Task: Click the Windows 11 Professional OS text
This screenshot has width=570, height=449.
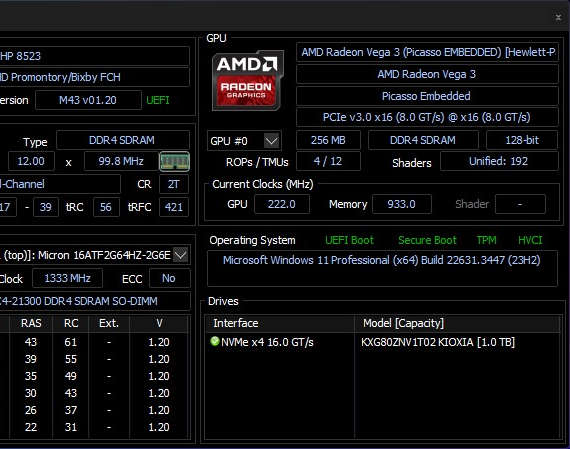Action: (382, 260)
